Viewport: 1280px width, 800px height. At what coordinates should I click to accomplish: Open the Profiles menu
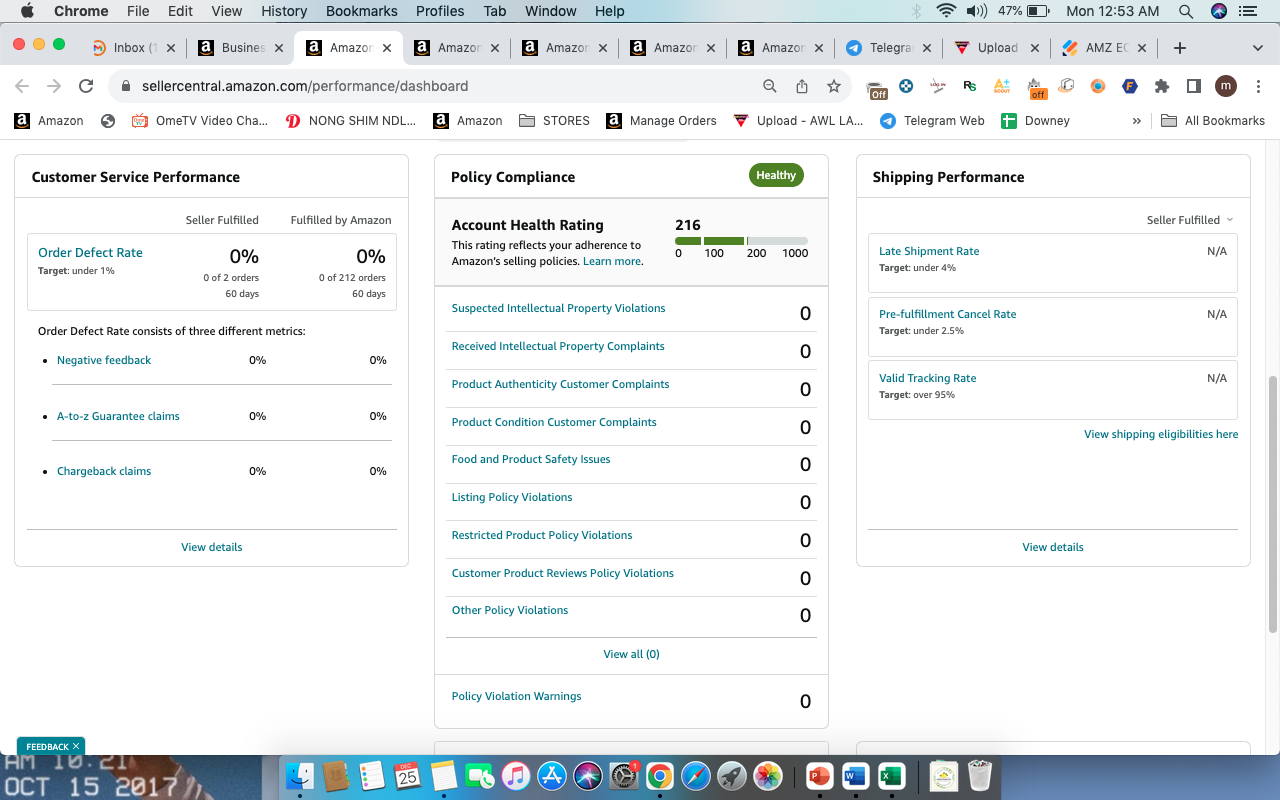pyautogui.click(x=440, y=11)
